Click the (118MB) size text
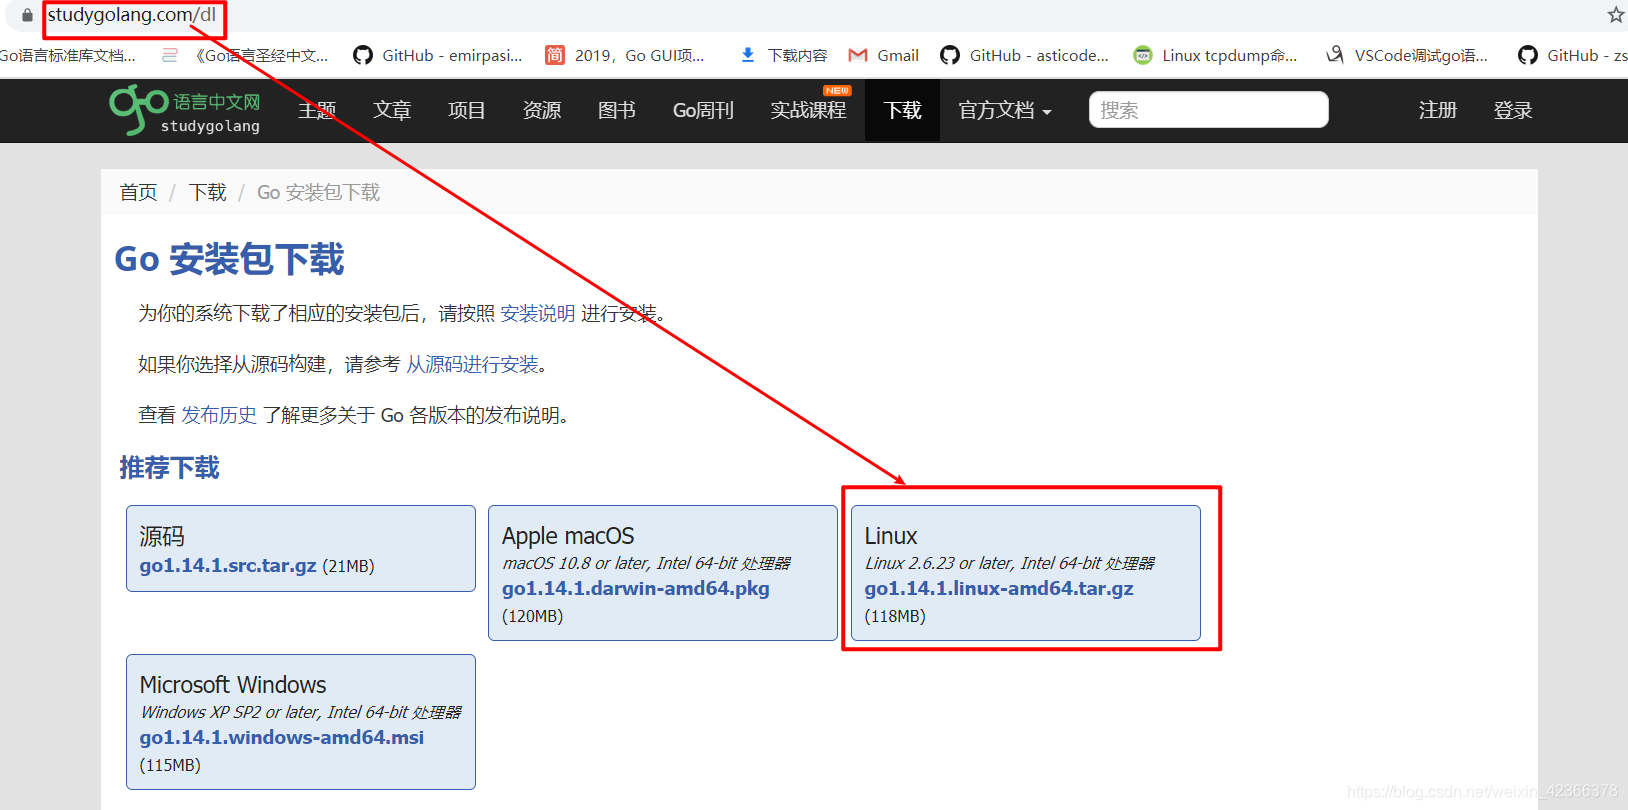This screenshot has height=810, width=1628. [895, 616]
